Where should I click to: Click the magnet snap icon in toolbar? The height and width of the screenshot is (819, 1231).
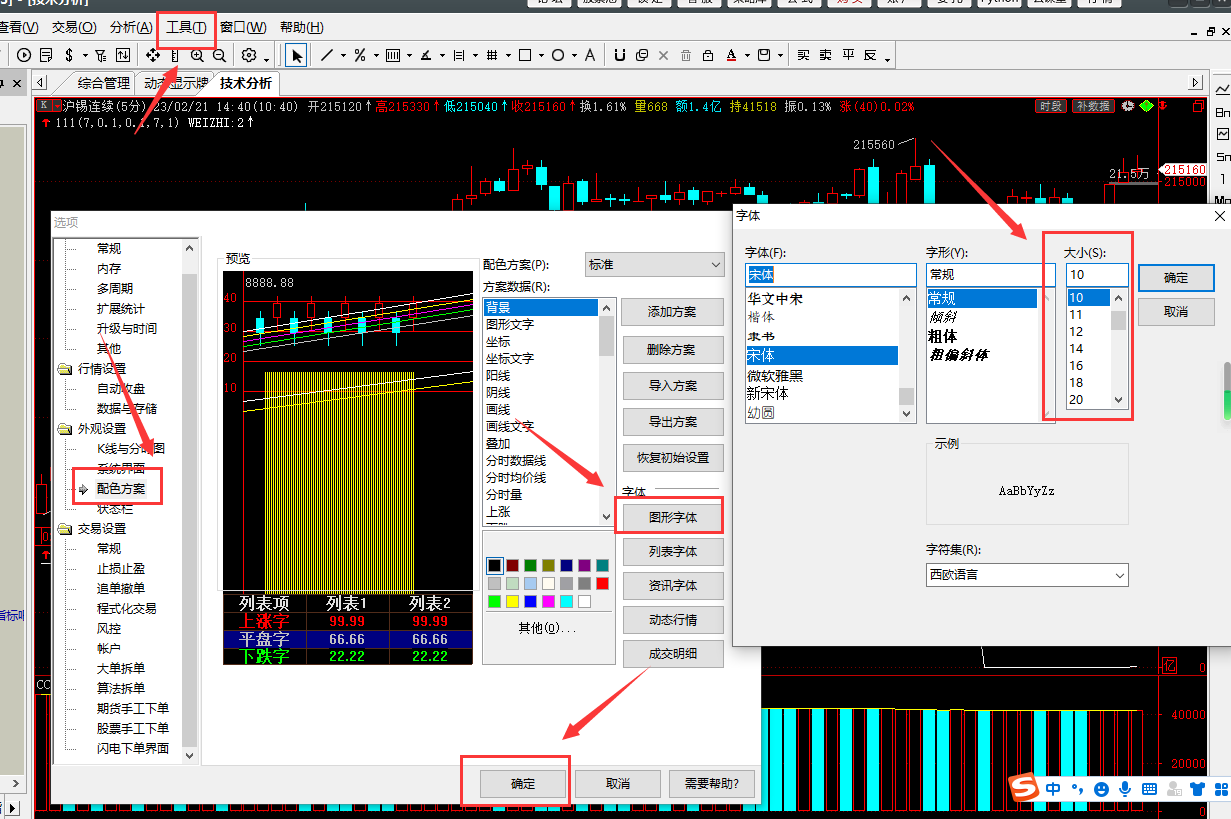(x=620, y=55)
